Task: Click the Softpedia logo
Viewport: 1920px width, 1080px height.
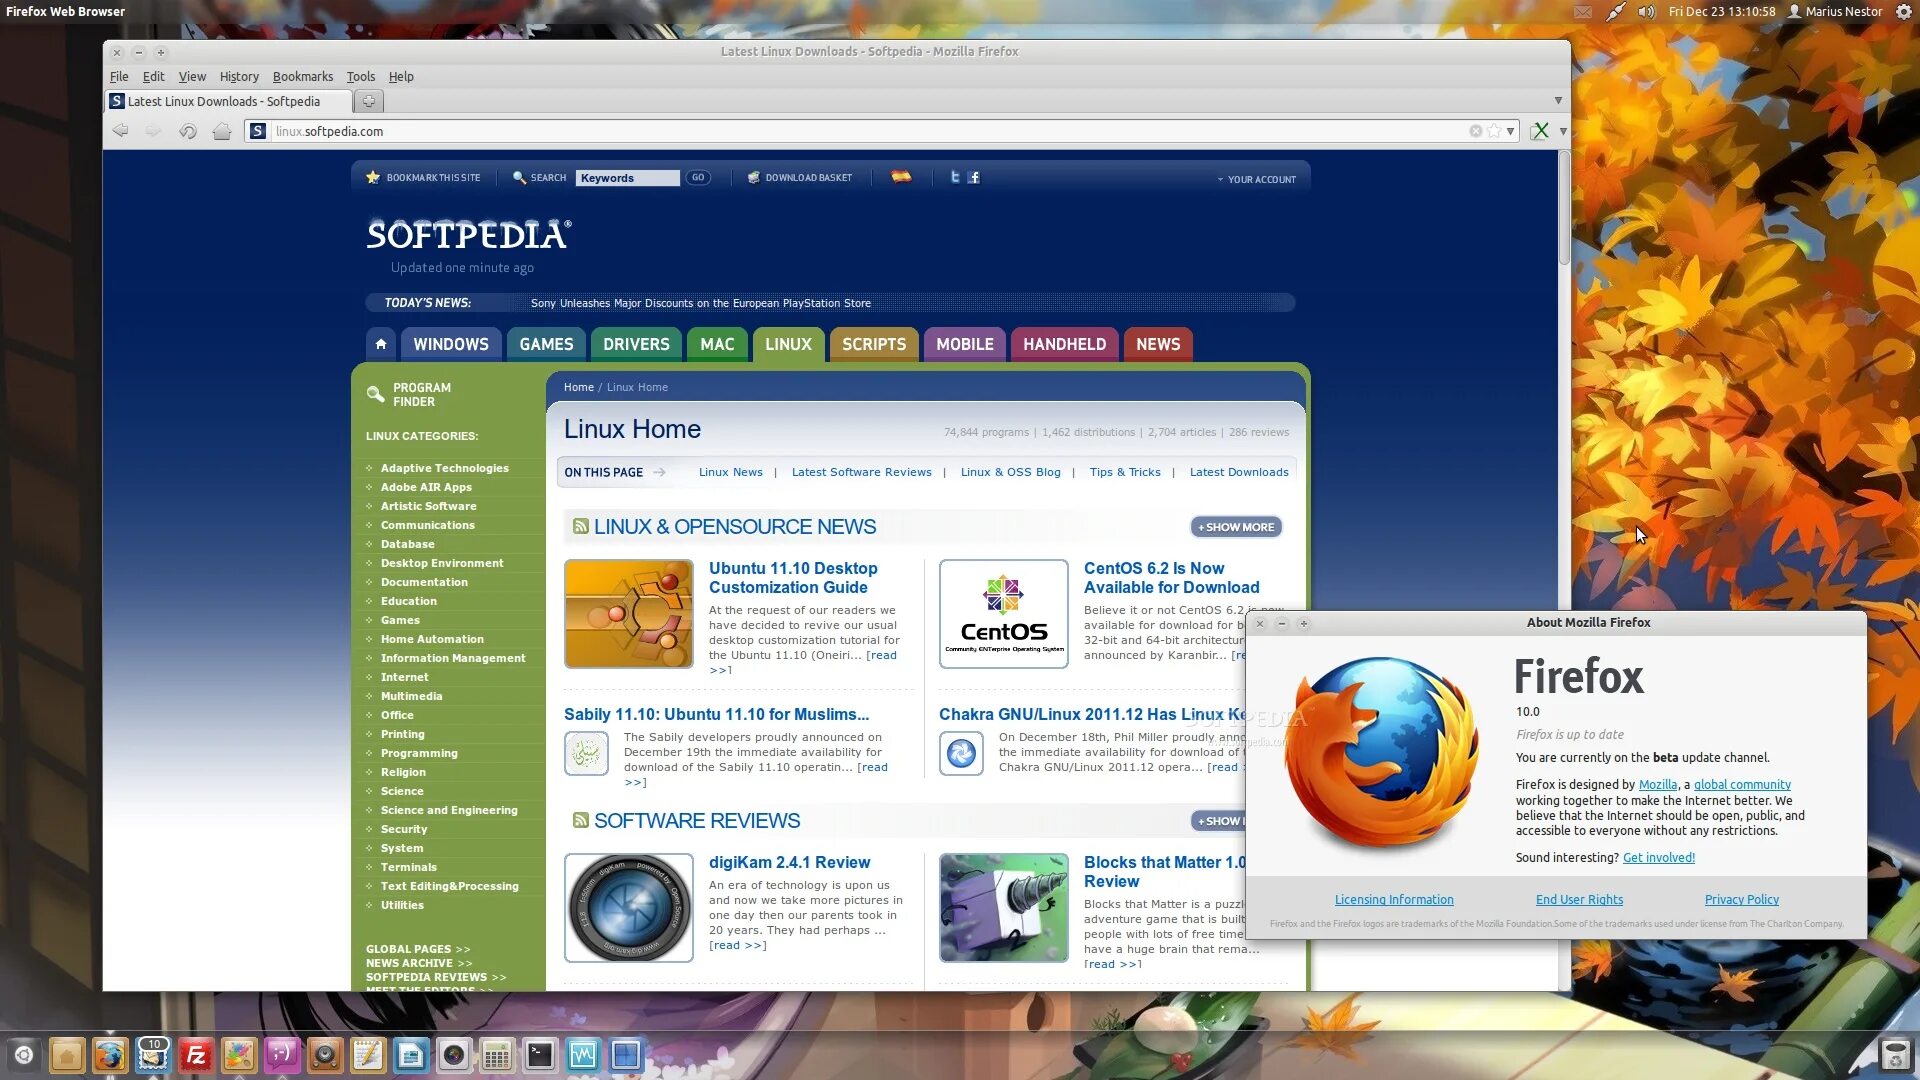Action: point(468,234)
